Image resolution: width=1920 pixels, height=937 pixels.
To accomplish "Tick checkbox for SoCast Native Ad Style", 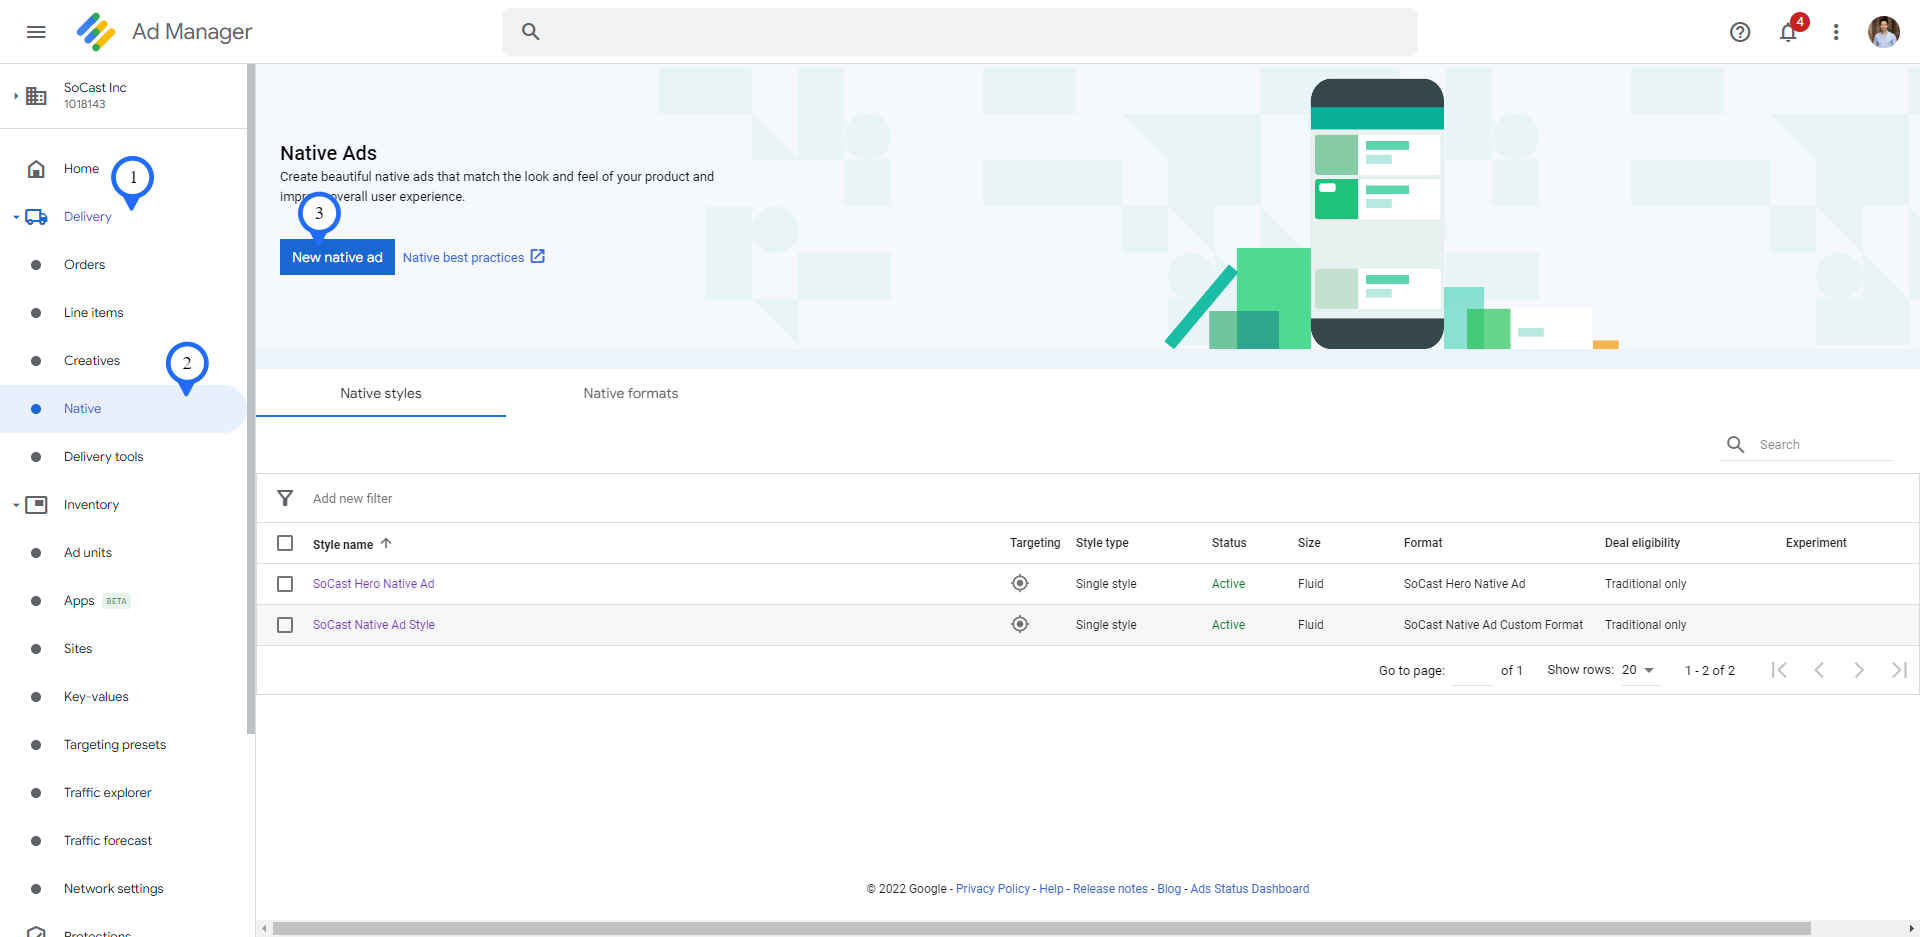I will click(285, 625).
